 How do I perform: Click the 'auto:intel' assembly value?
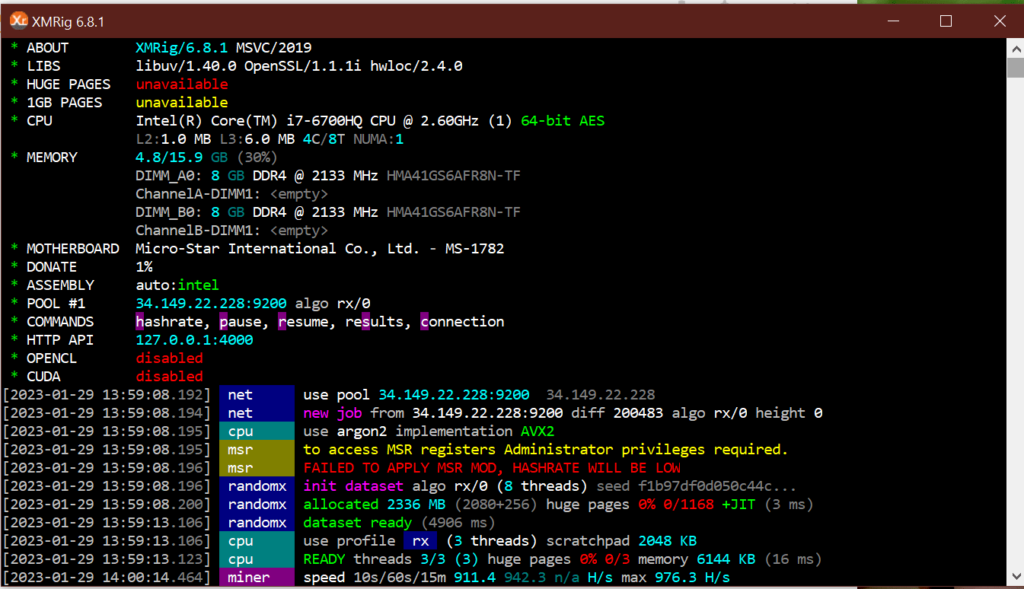[x=177, y=285]
